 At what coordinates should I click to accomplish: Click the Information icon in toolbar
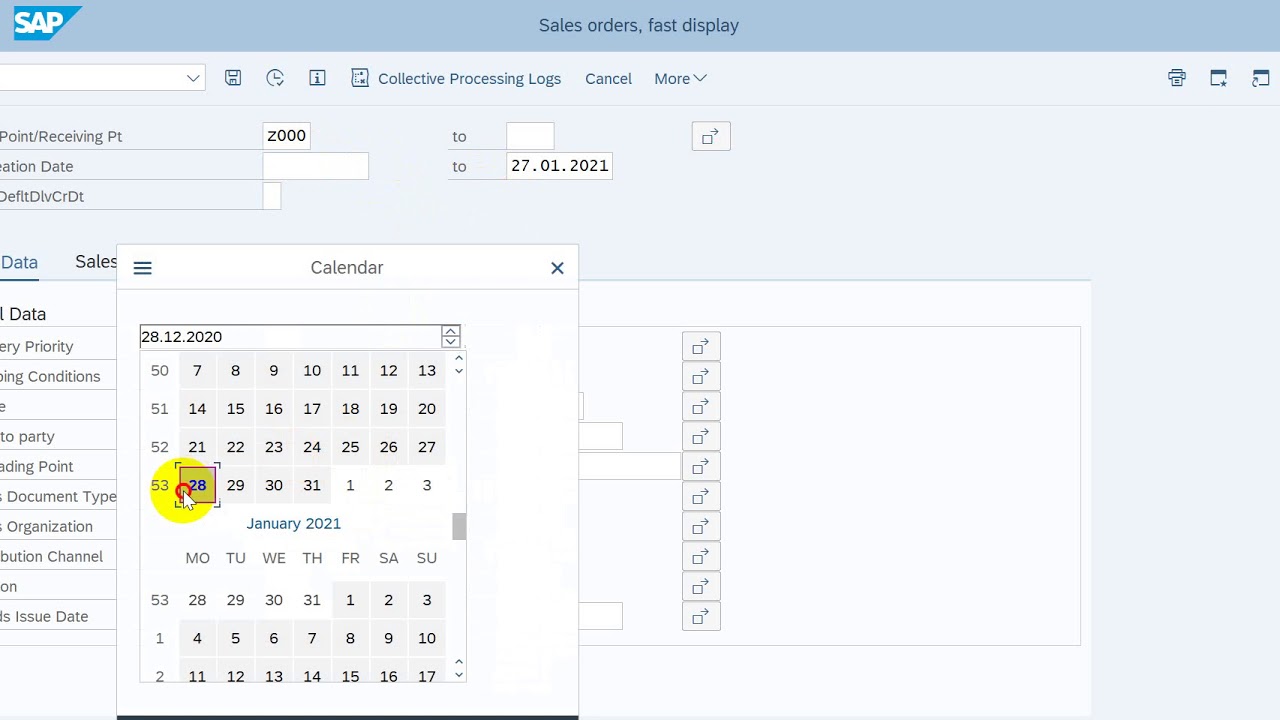[x=317, y=78]
